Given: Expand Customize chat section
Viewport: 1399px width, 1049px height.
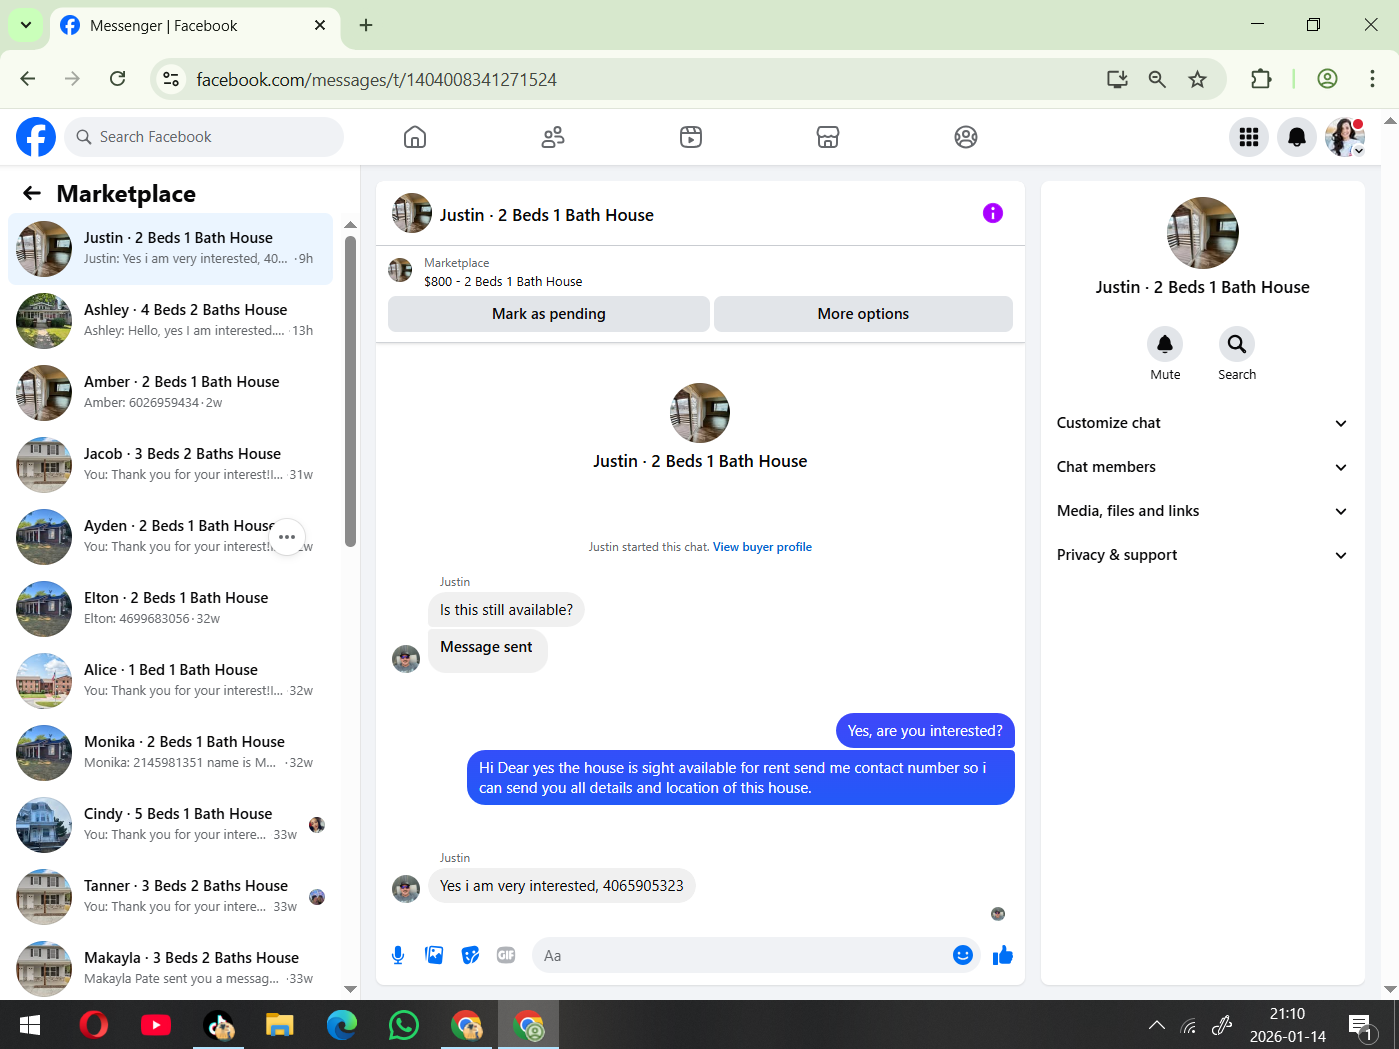Looking at the screenshot, I should click(x=1201, y=423).
